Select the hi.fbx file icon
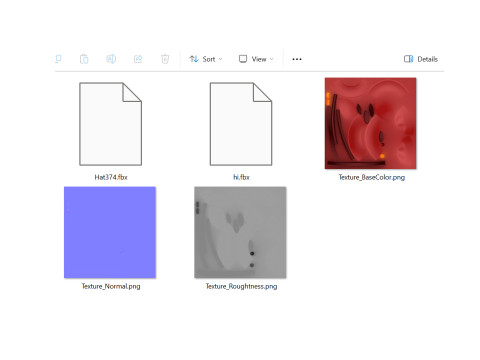Image resolution: width=480 pixels, height=360 pixels. [x=241, y=124]
